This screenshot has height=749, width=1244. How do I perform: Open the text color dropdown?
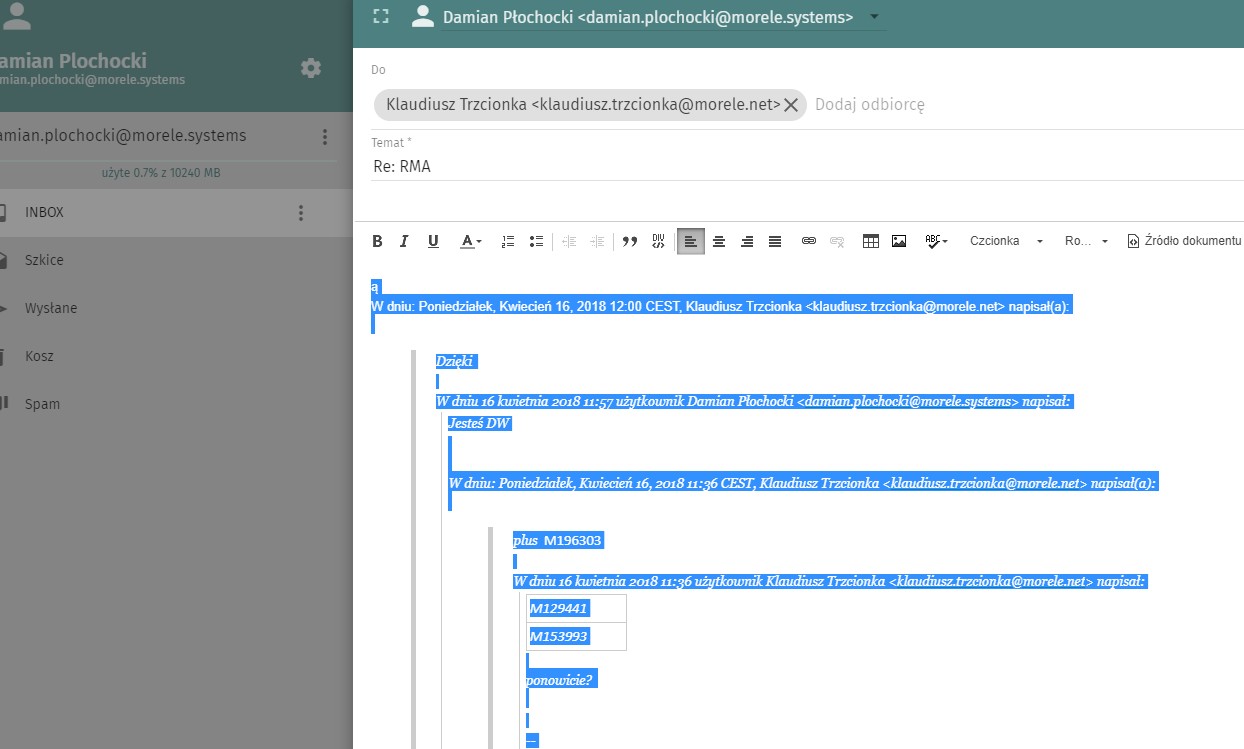coord(470,241)
